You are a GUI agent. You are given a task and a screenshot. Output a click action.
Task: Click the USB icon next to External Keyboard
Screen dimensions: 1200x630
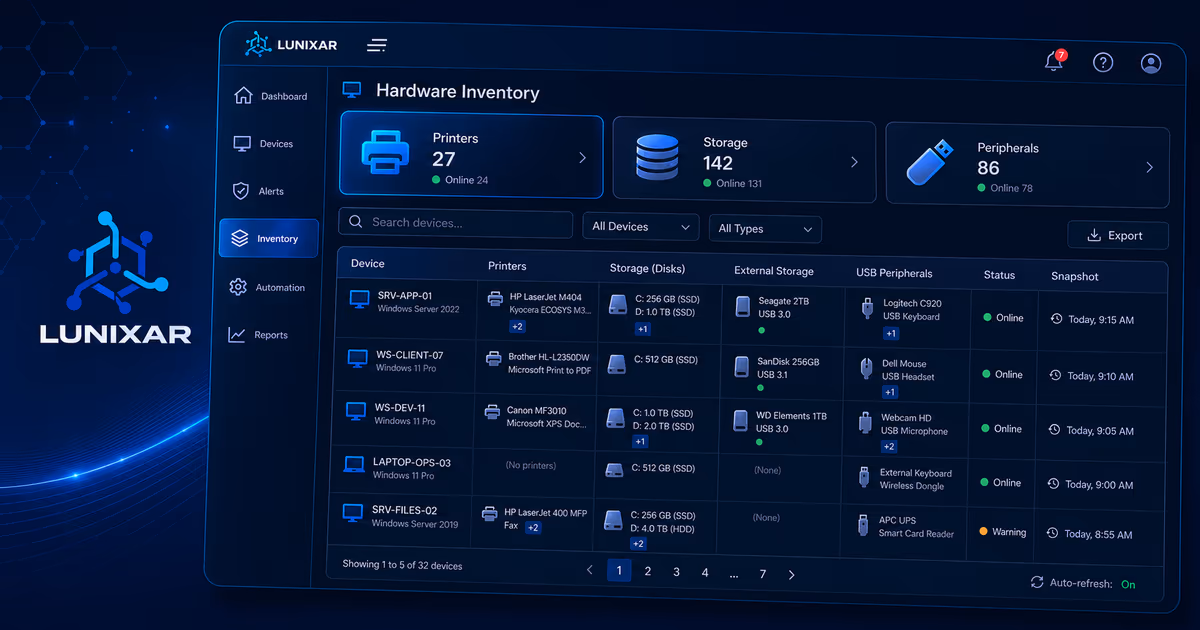[x=863, y=478]
